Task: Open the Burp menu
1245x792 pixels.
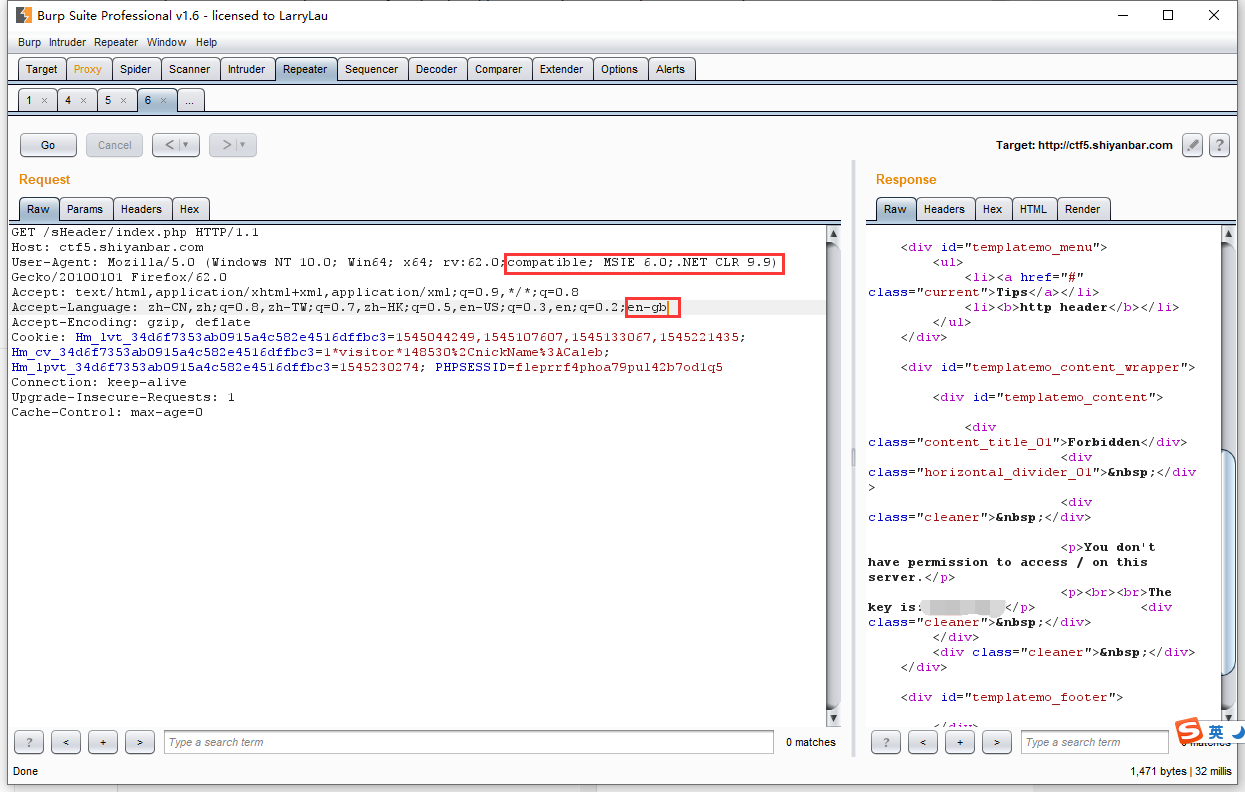Action: (x=30, y=42)
